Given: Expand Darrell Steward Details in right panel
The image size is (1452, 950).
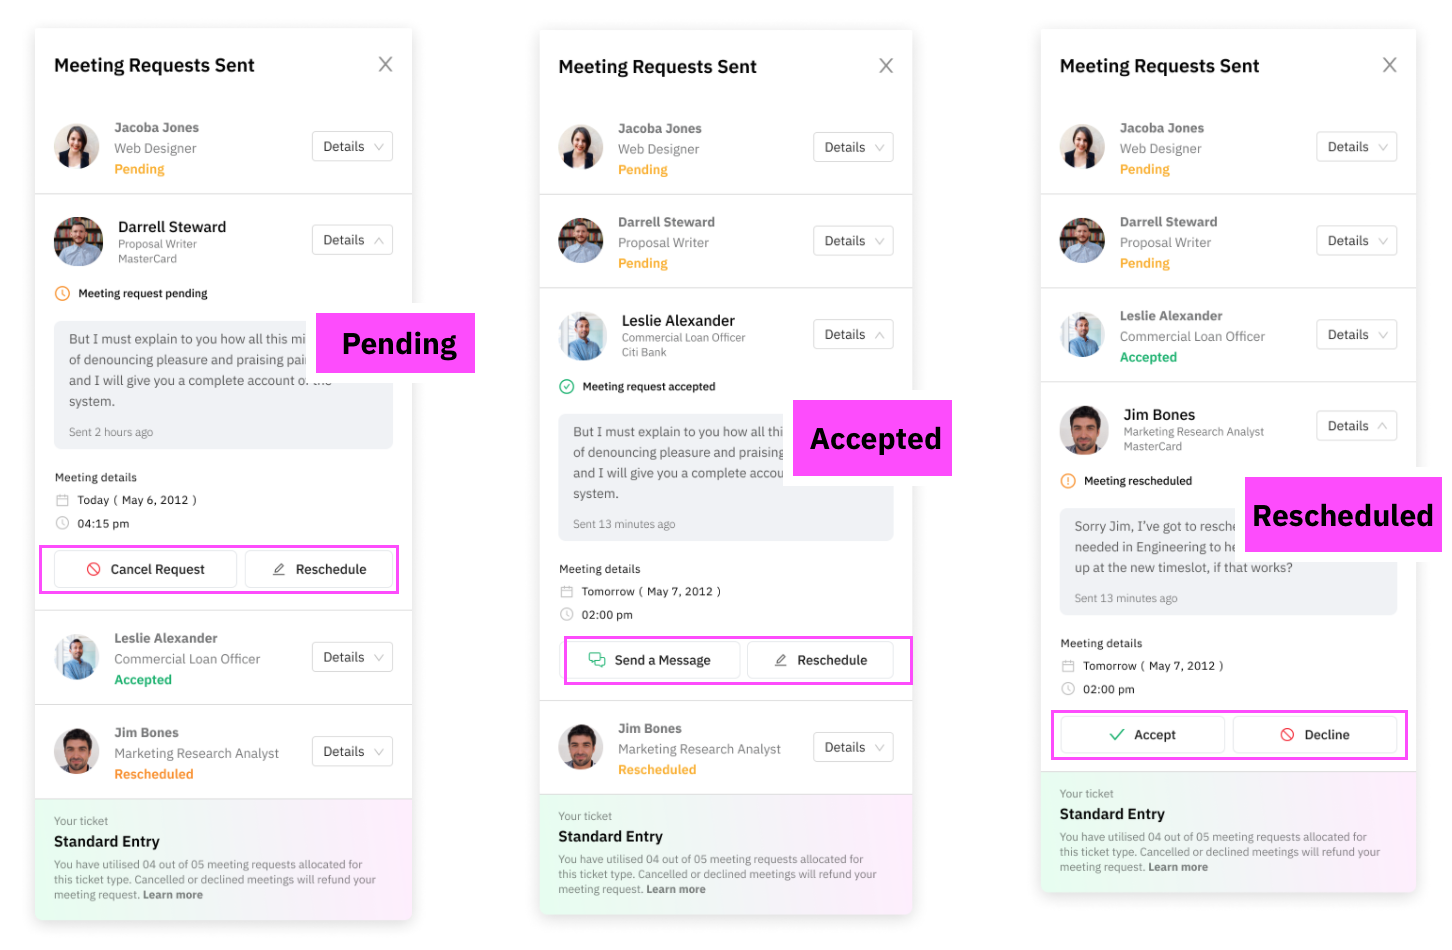Looking at the screenshot, I should (x=1356, y=240).
